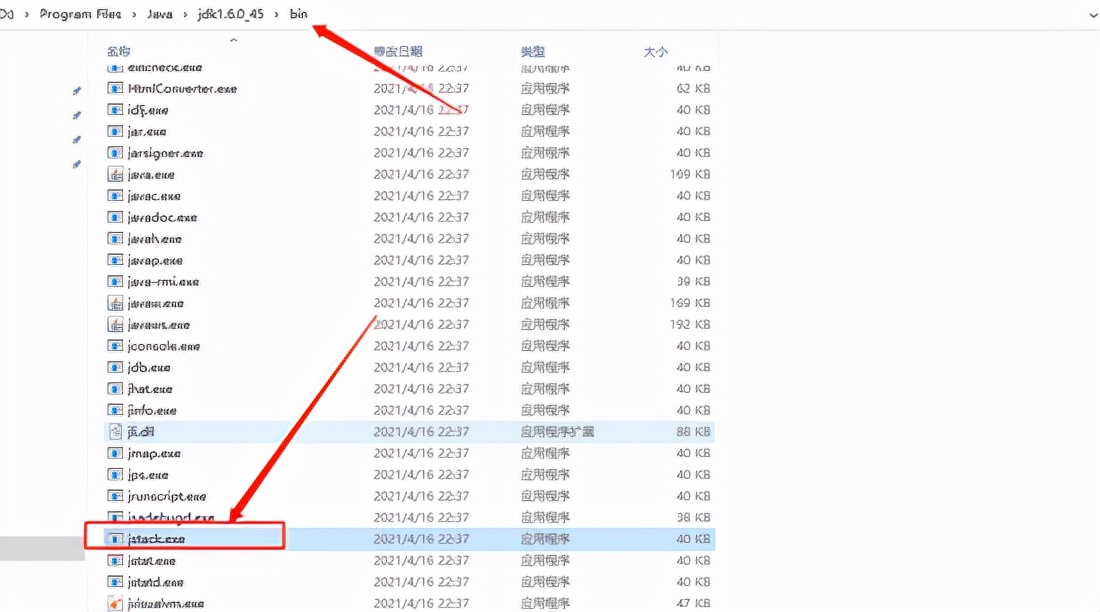The width and height of the screenshot is (1100, 612).
Task: Expand the chevron before Program Files
Action: [x=27, y=14]
